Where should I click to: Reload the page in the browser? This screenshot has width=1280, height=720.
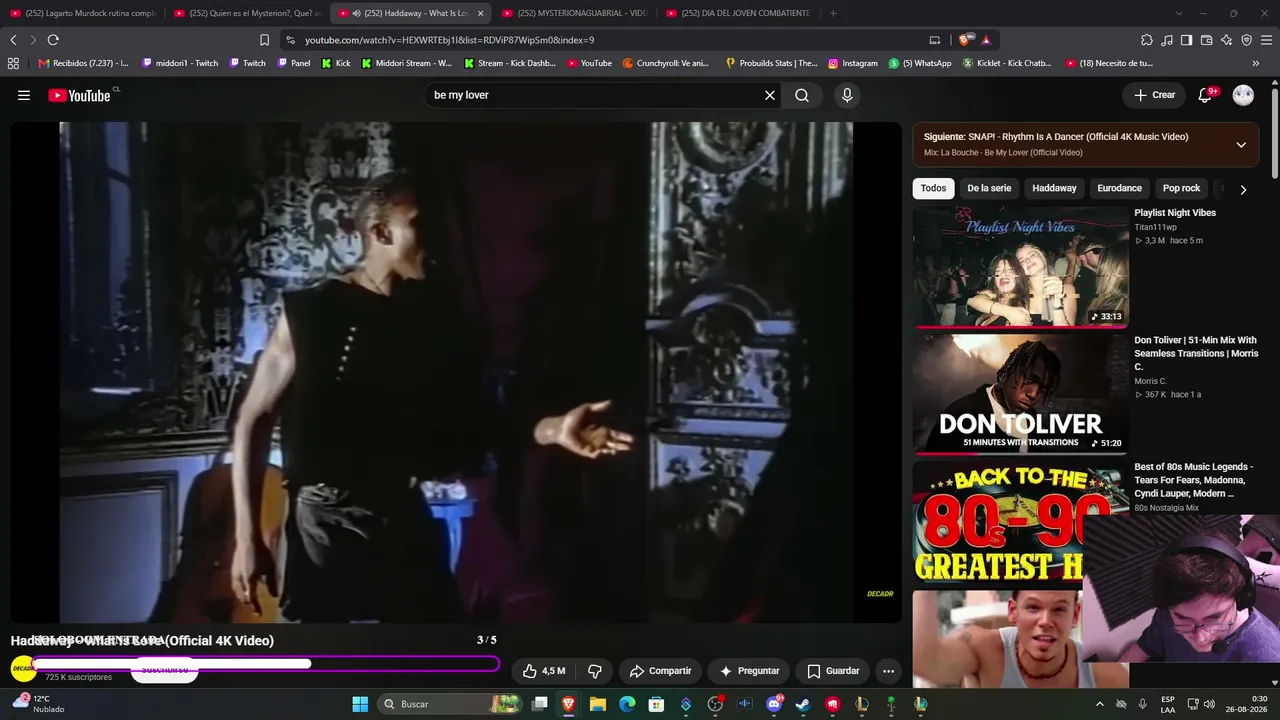point(53,40)
